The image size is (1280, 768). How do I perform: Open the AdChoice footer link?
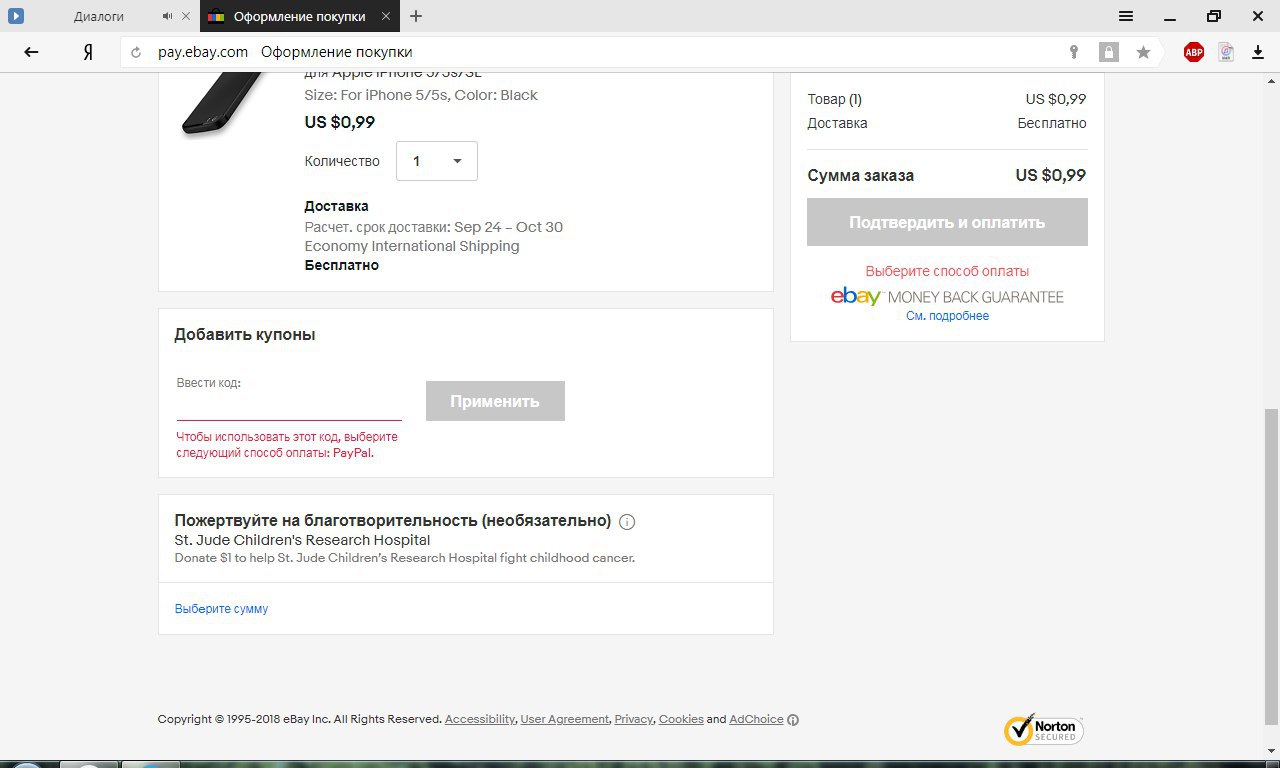click(x=756, y=719)
